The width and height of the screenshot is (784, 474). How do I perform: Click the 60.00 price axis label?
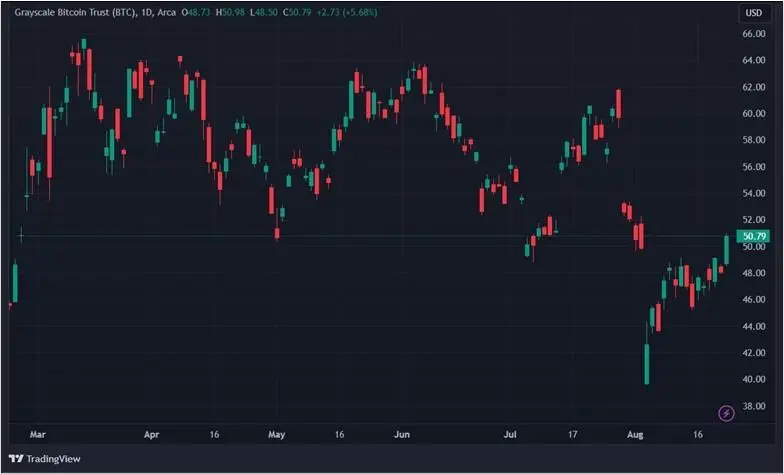(753, 113)
